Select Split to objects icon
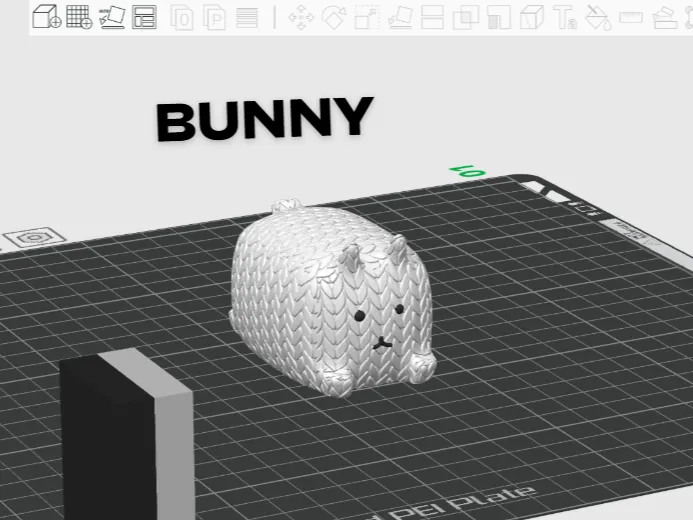The height and width of the screenshot is (520, 693). pyautogui.click(x=182, y=18)
